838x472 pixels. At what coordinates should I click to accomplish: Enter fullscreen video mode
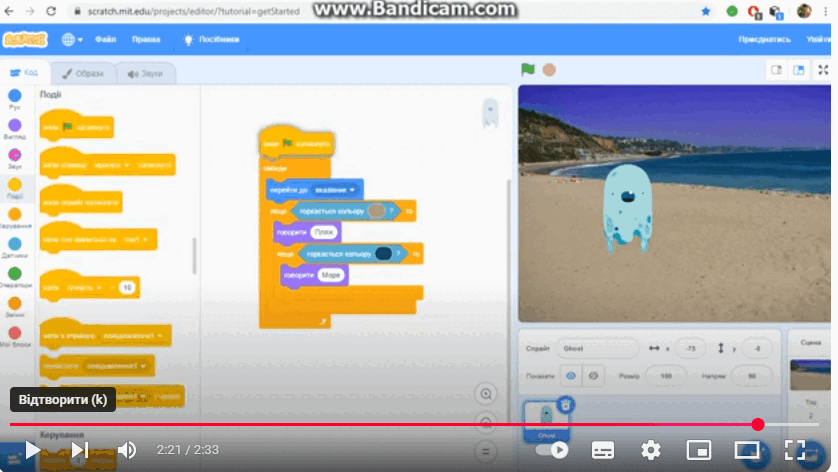point(794,450)
